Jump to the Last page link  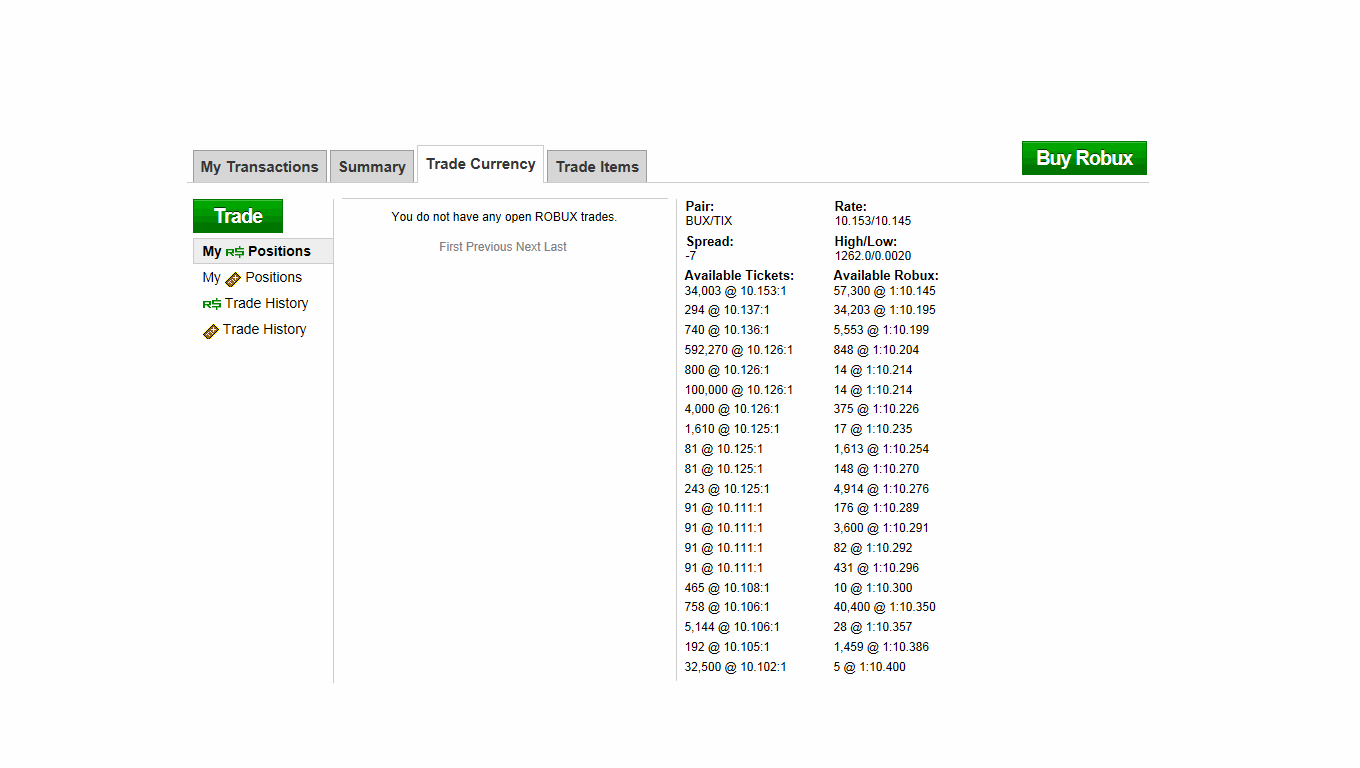[555, 247]
